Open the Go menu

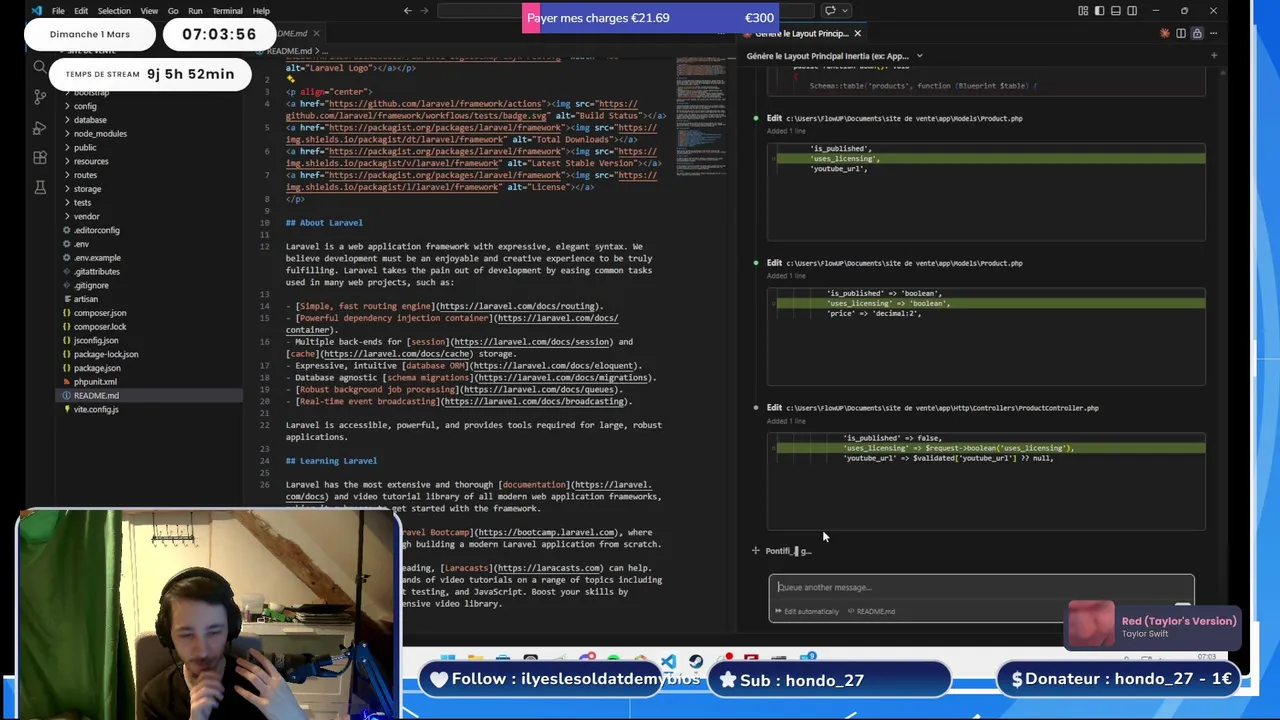[x=173, y=11]
